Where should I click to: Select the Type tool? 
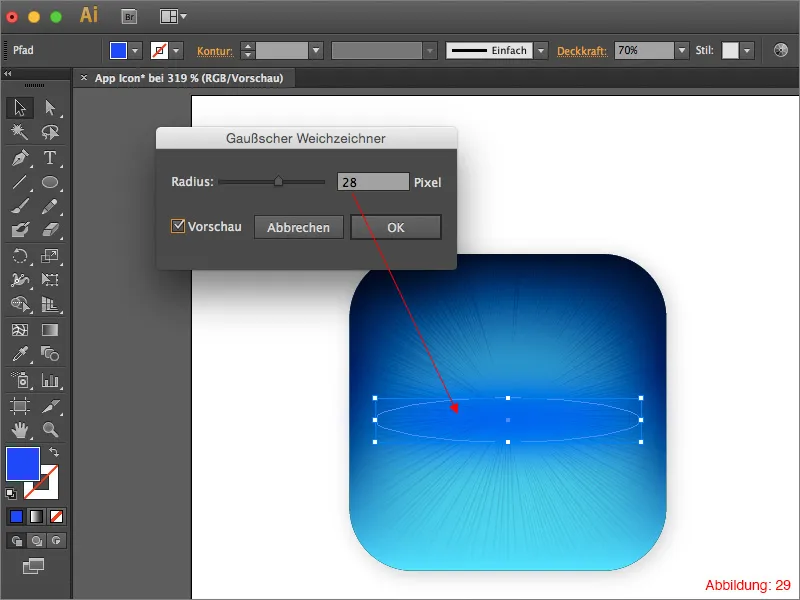(x=50, y=158)
